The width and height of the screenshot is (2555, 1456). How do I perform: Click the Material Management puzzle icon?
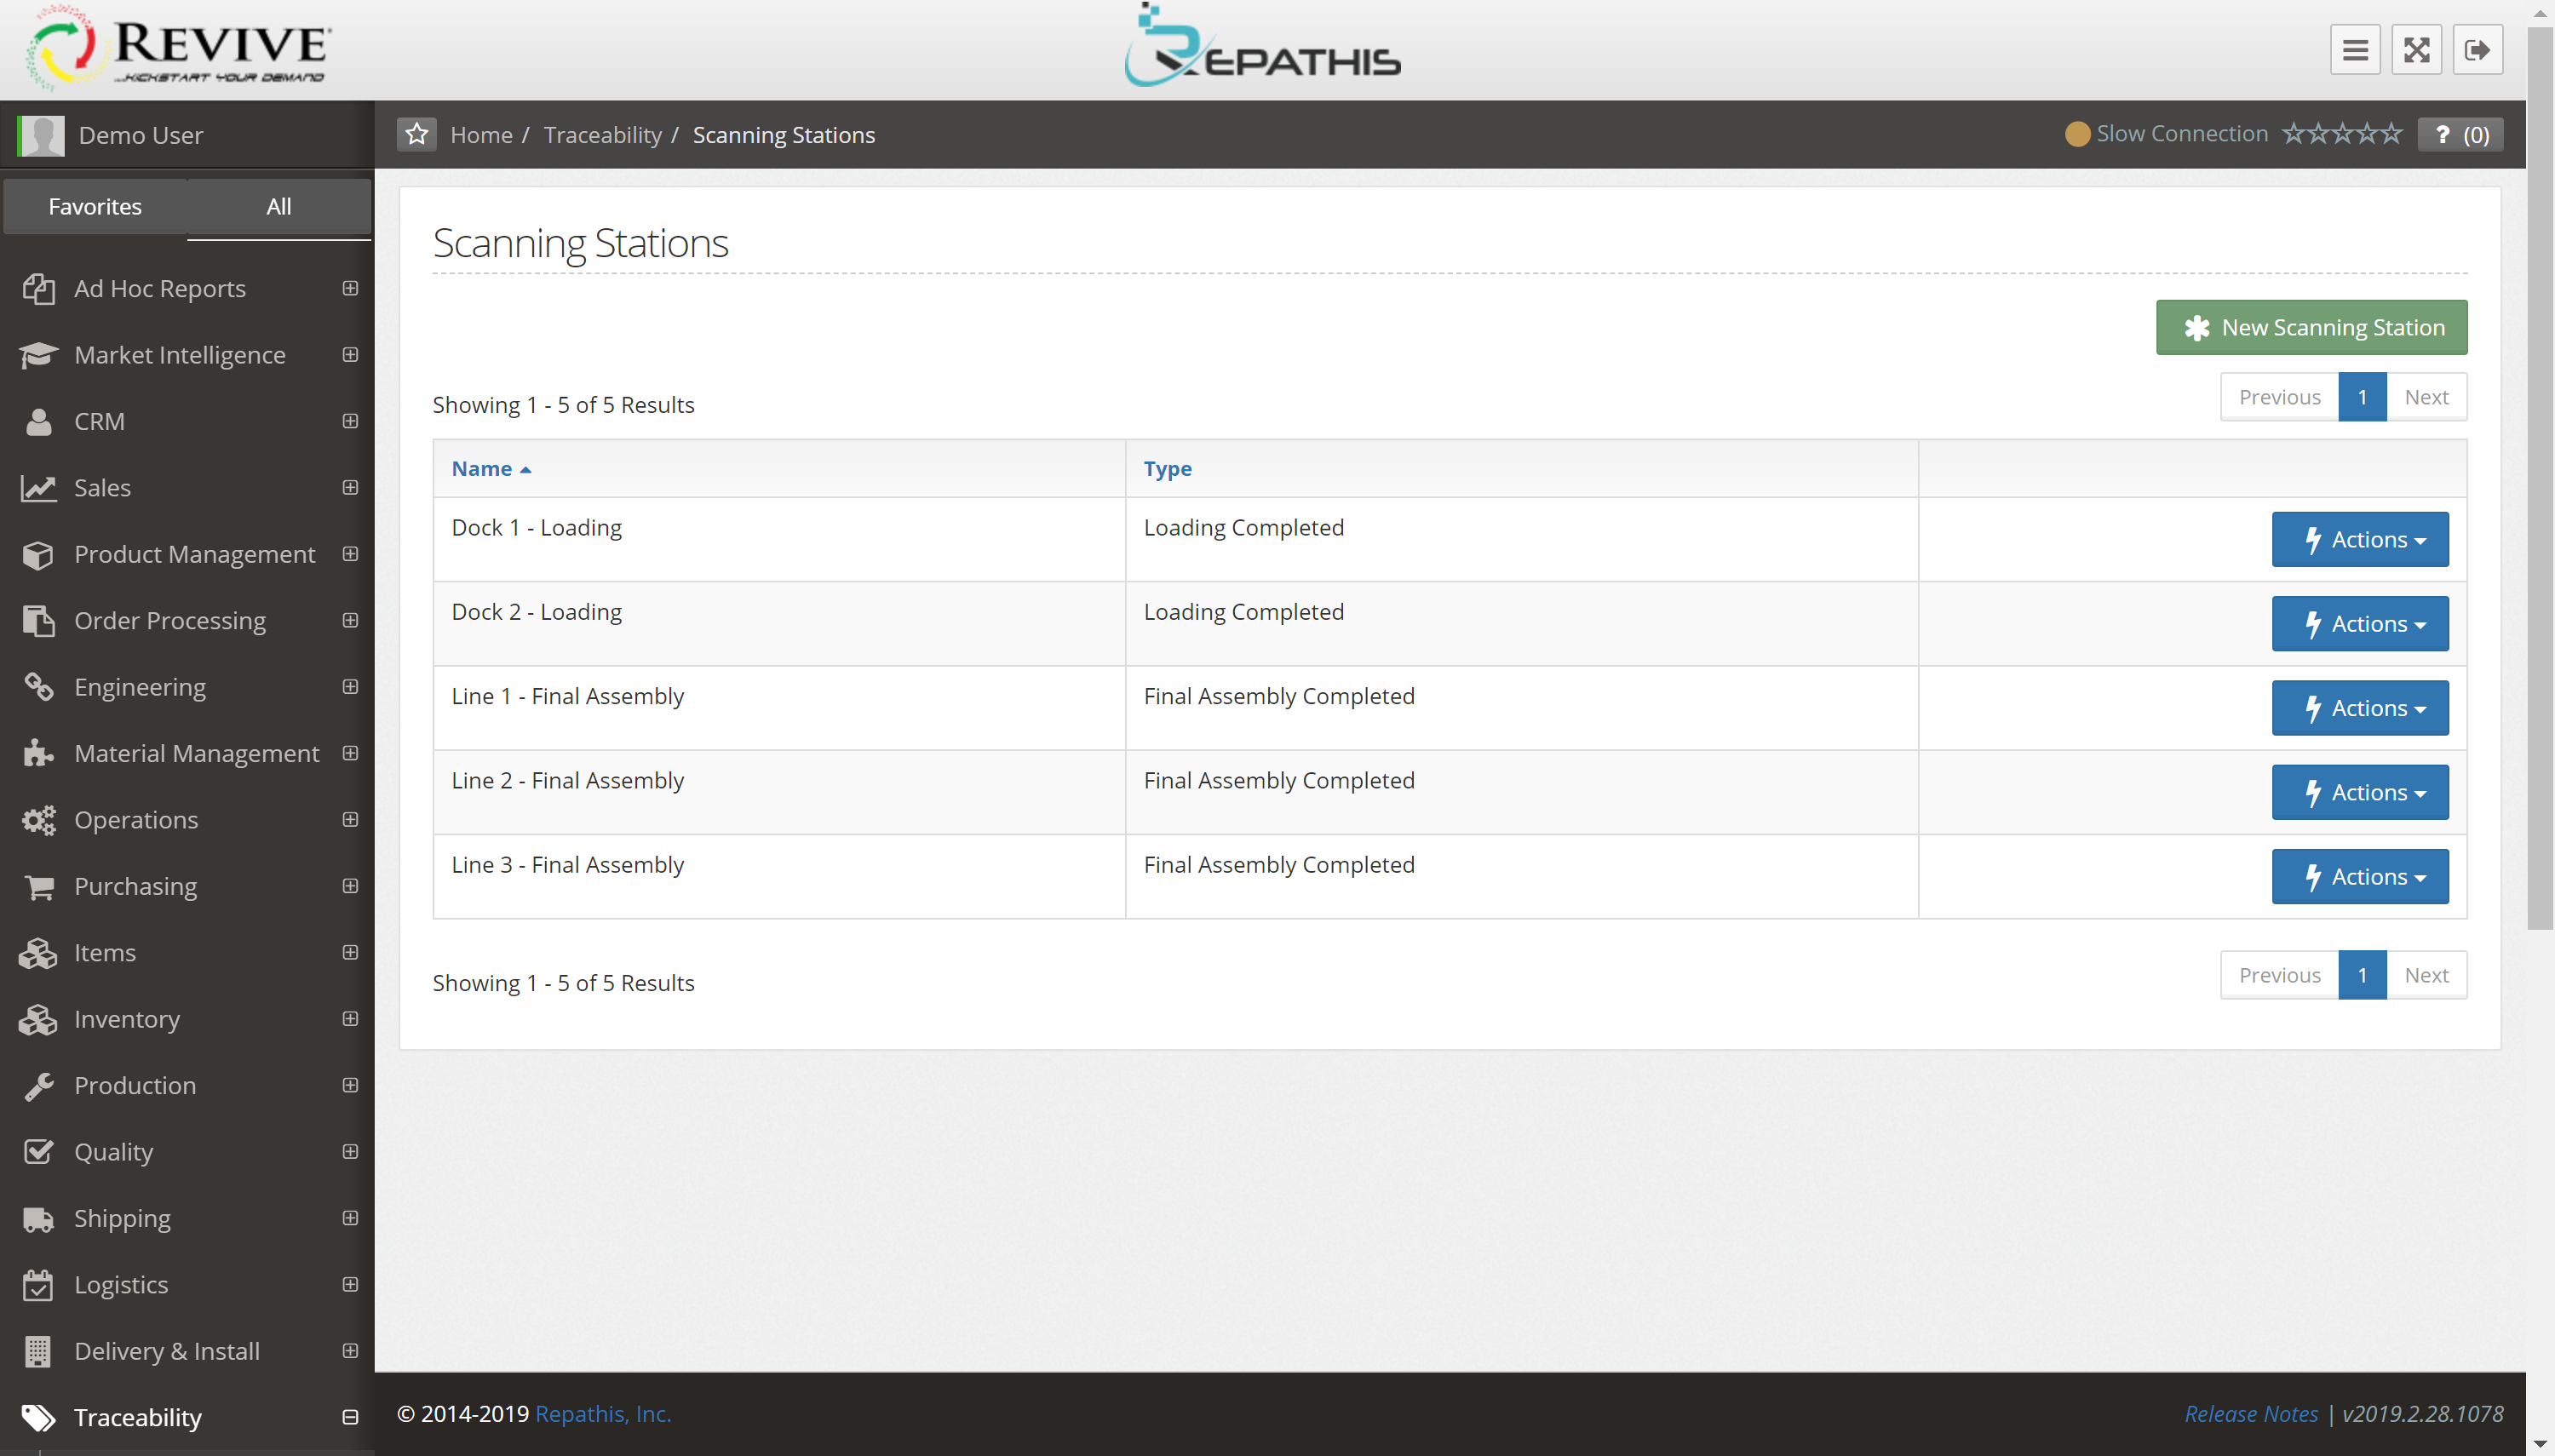[x=38, y=753]
